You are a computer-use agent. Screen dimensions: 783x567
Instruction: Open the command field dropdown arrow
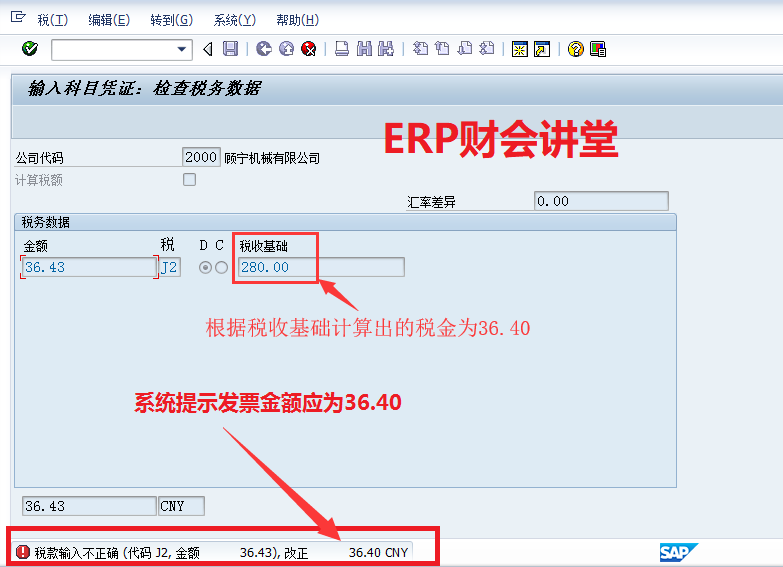182,49
